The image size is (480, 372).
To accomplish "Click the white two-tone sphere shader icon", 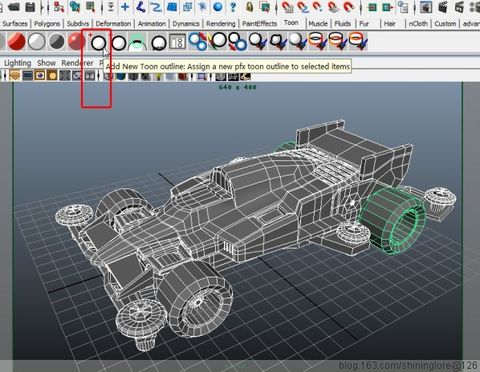I will [36, 42].
